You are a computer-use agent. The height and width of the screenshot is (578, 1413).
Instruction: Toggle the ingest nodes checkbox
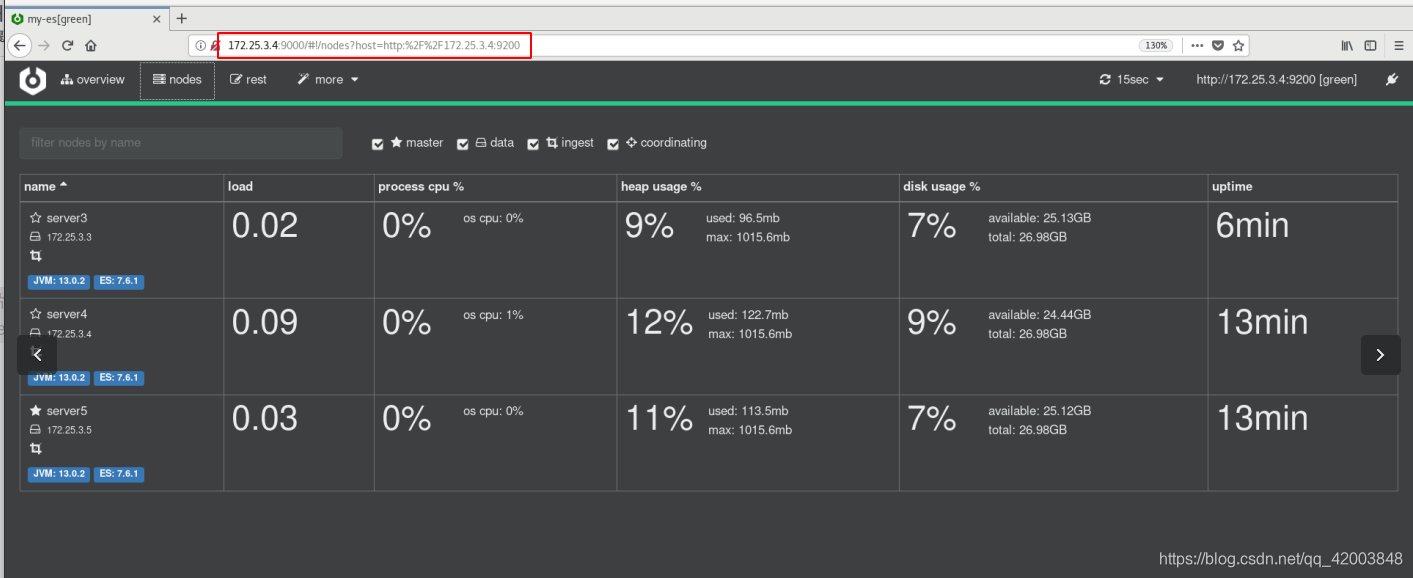534,144
